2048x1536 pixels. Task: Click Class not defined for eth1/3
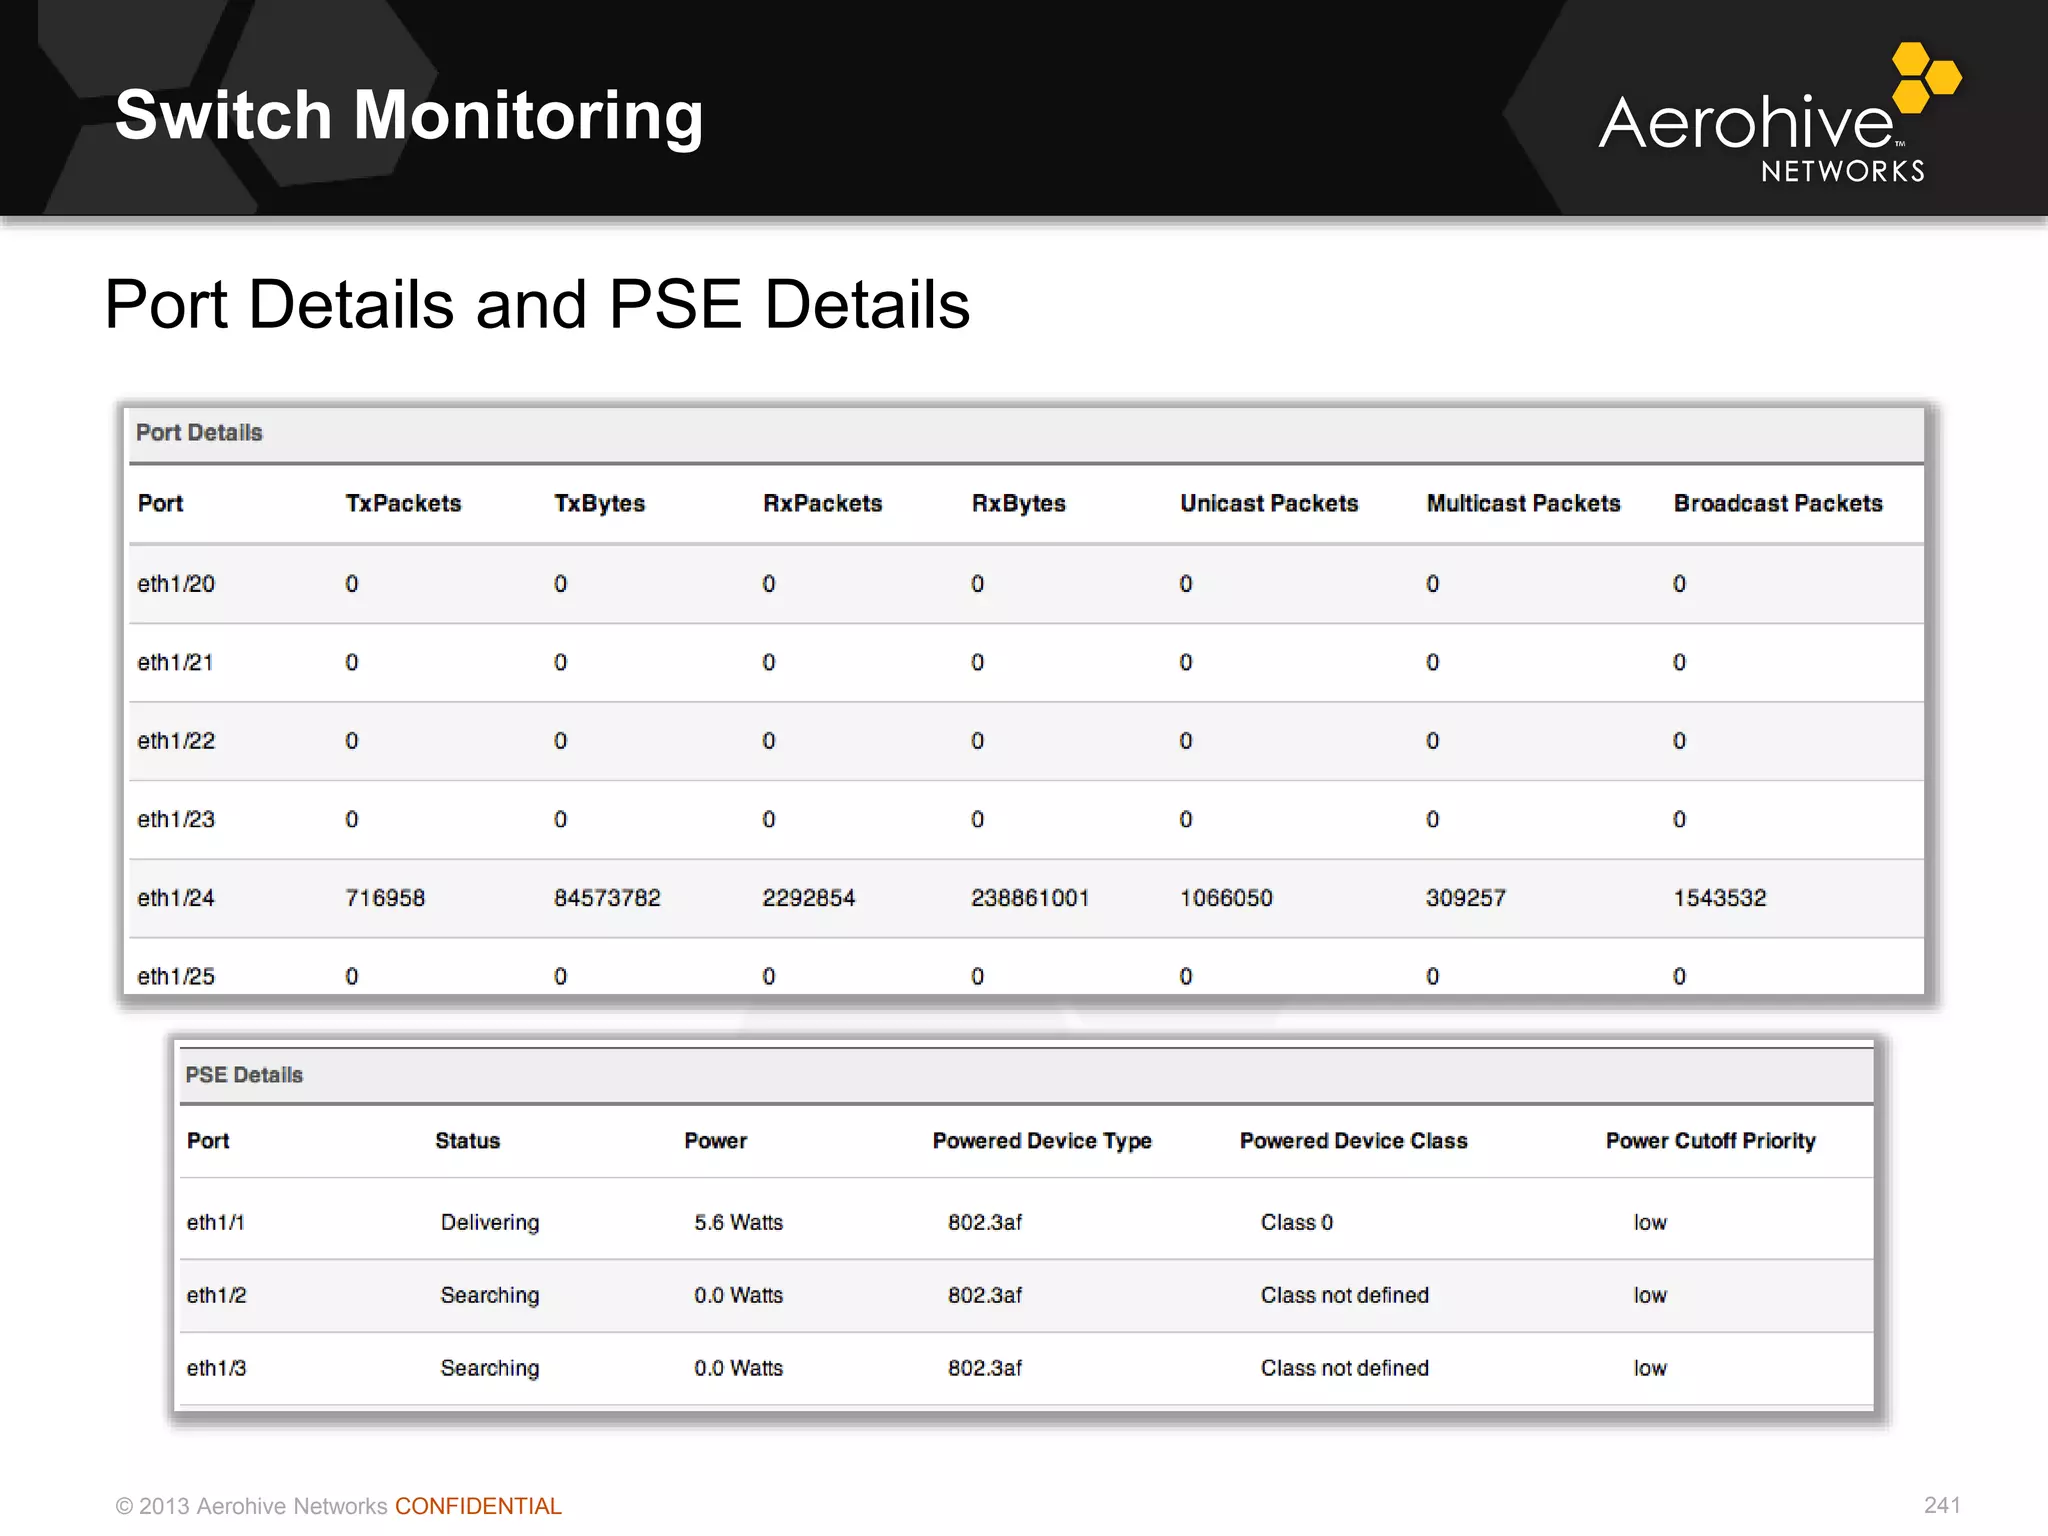(1345, 1368)
